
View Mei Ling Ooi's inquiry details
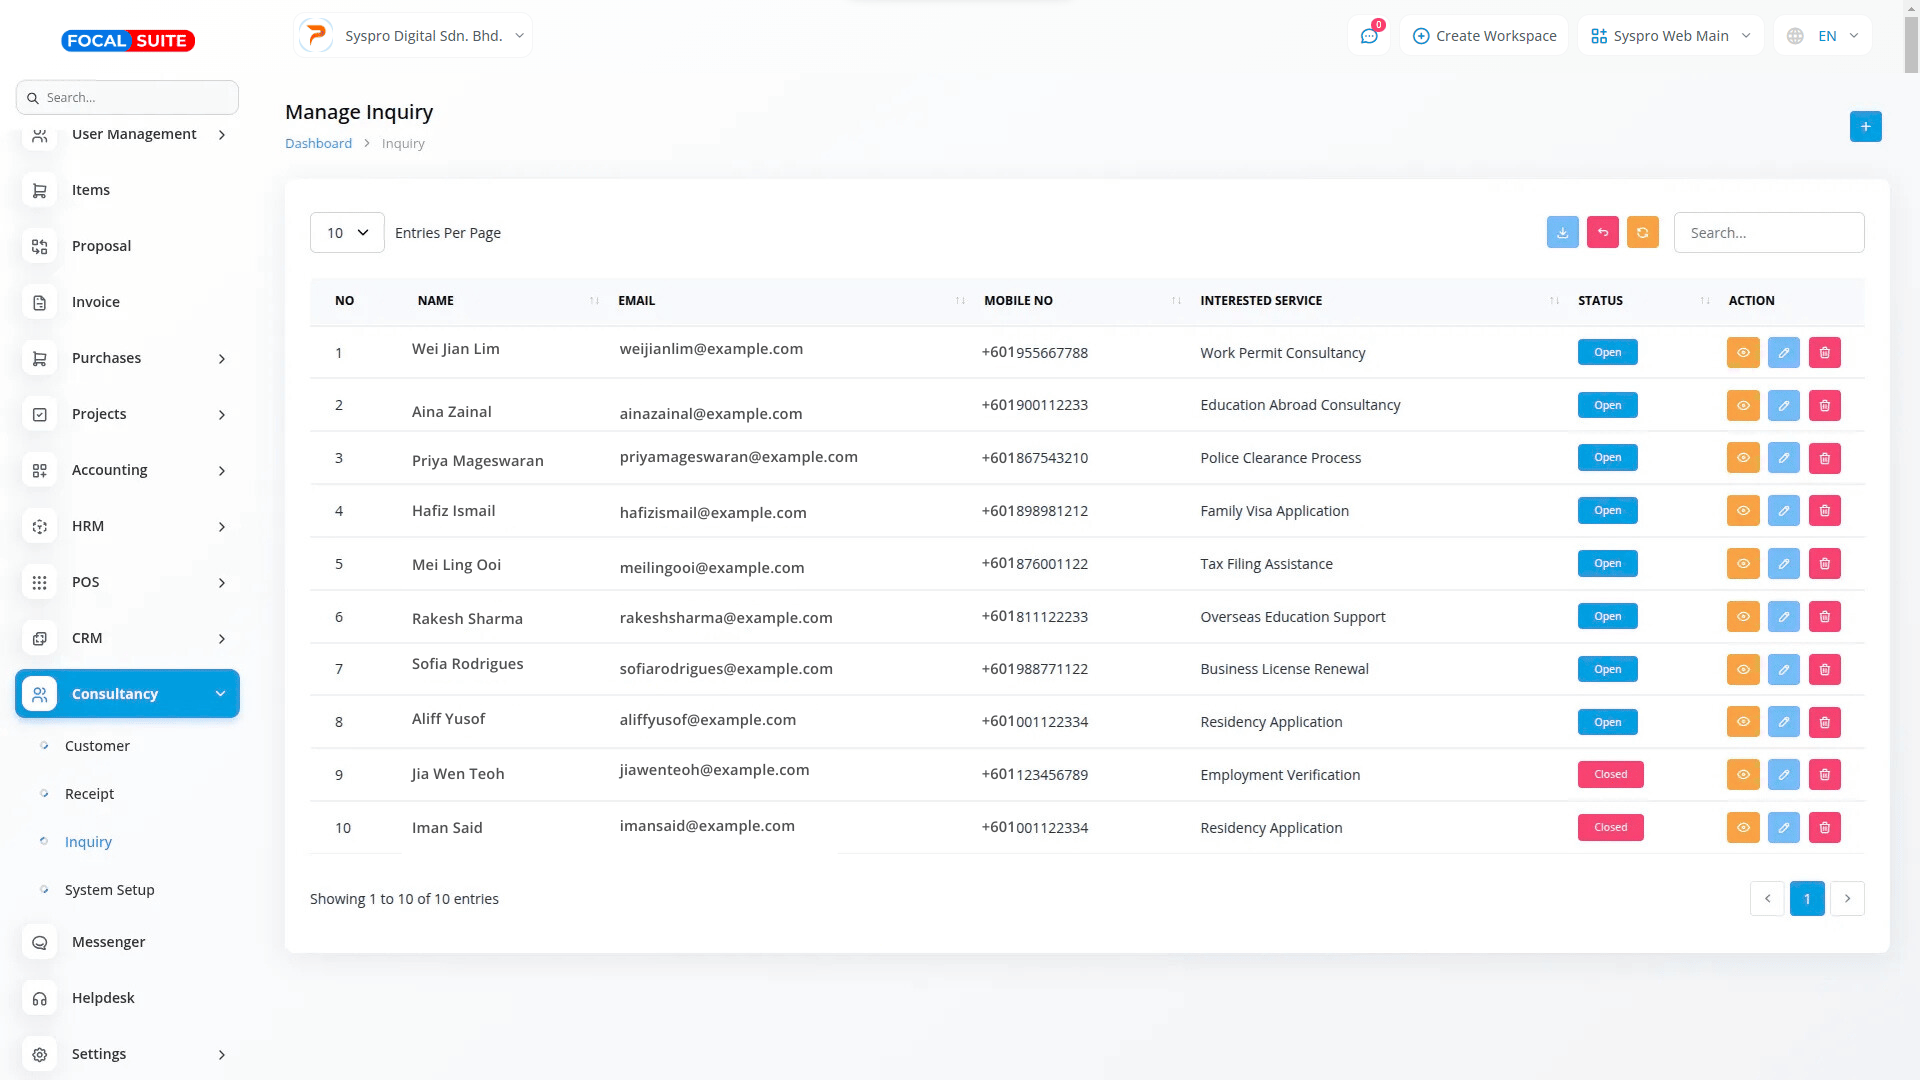pyautogui.click(x=1742, y=564)
